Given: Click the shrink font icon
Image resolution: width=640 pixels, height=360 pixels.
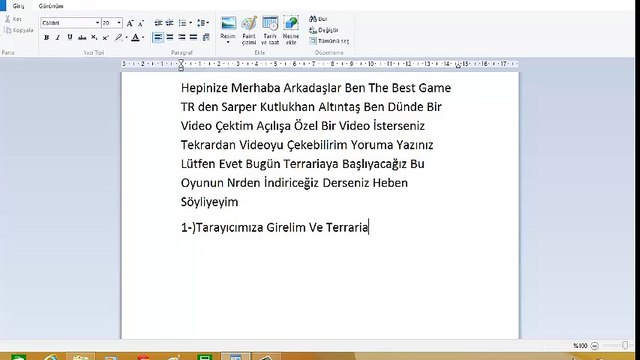Looking at the screenshot, I should (141, 23).
